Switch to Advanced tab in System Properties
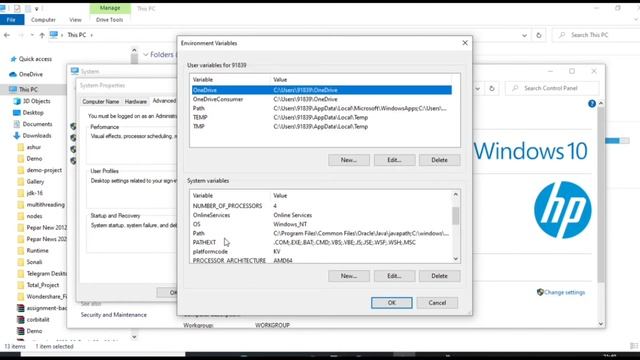Viewport: 640px width, 360px height. (x=164, y=101)
